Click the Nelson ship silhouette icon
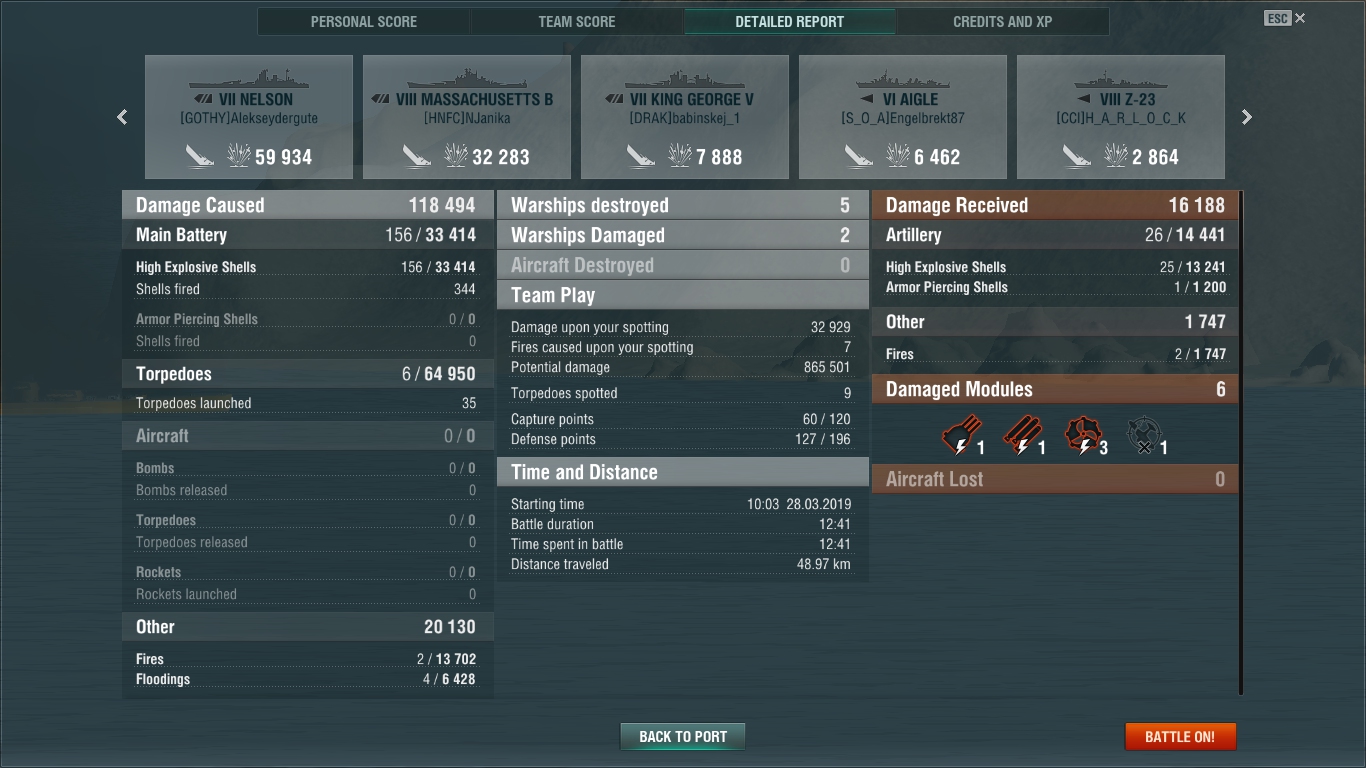 click(x=249, y=78)
